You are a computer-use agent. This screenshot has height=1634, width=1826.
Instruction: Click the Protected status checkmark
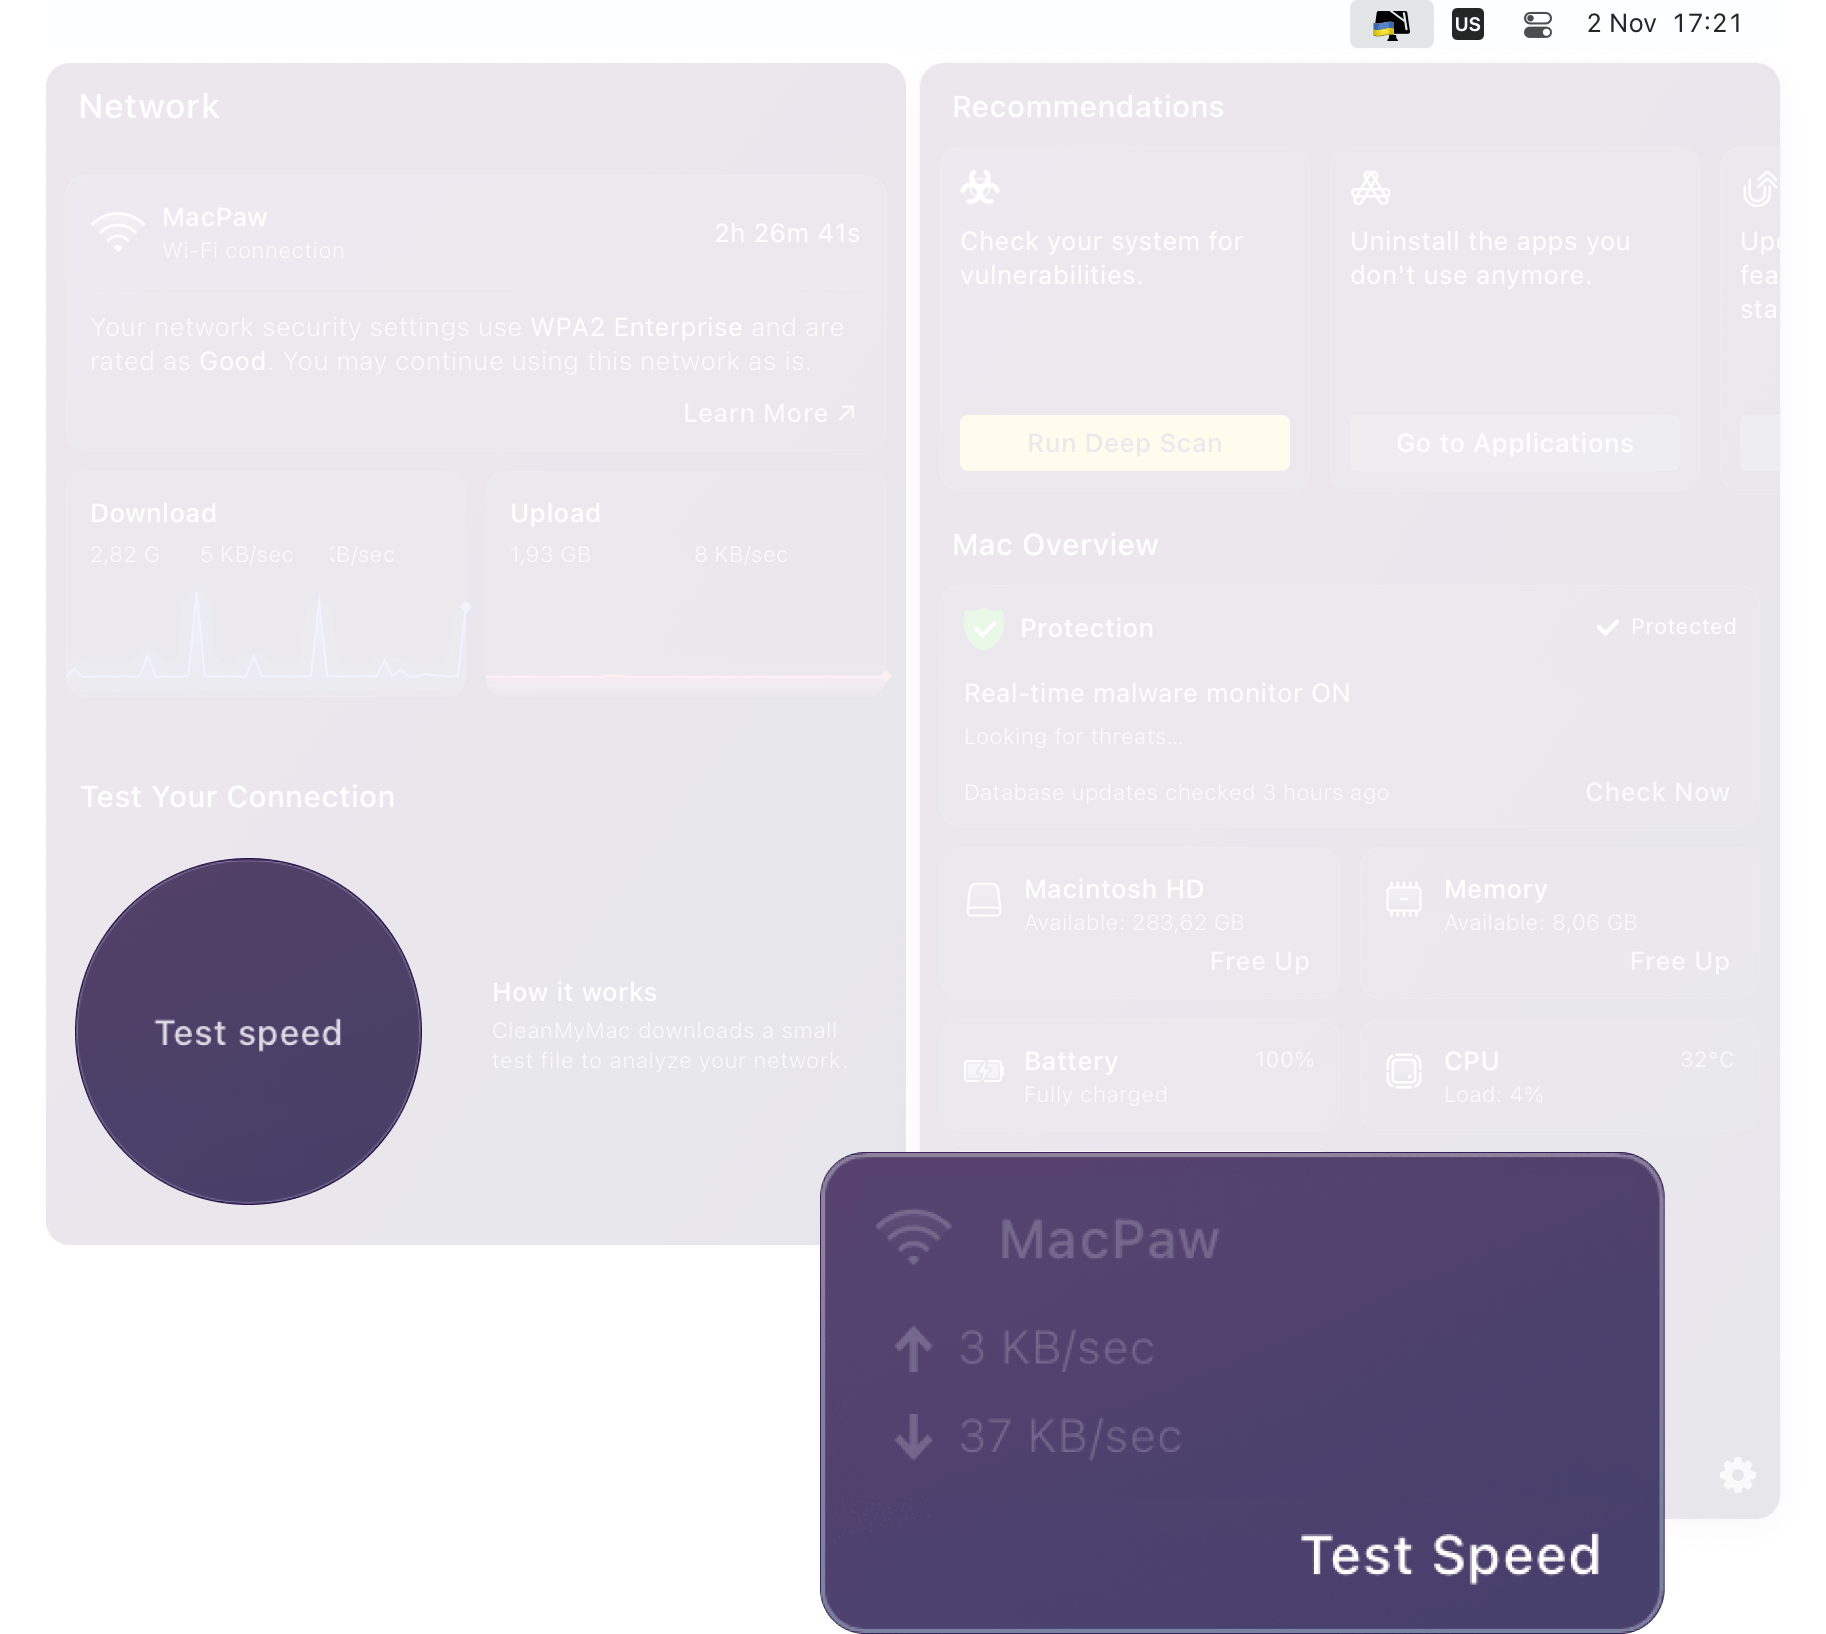[1607, 627]
